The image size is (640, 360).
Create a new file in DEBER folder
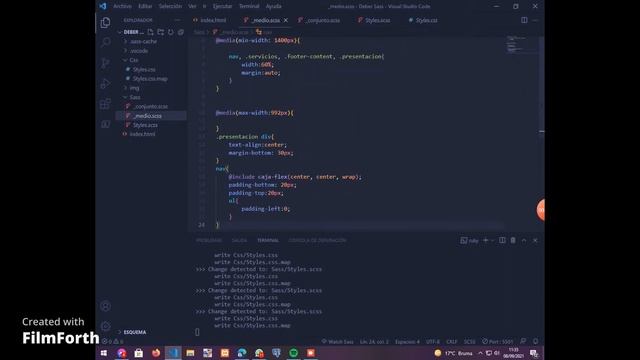[151, 32]
